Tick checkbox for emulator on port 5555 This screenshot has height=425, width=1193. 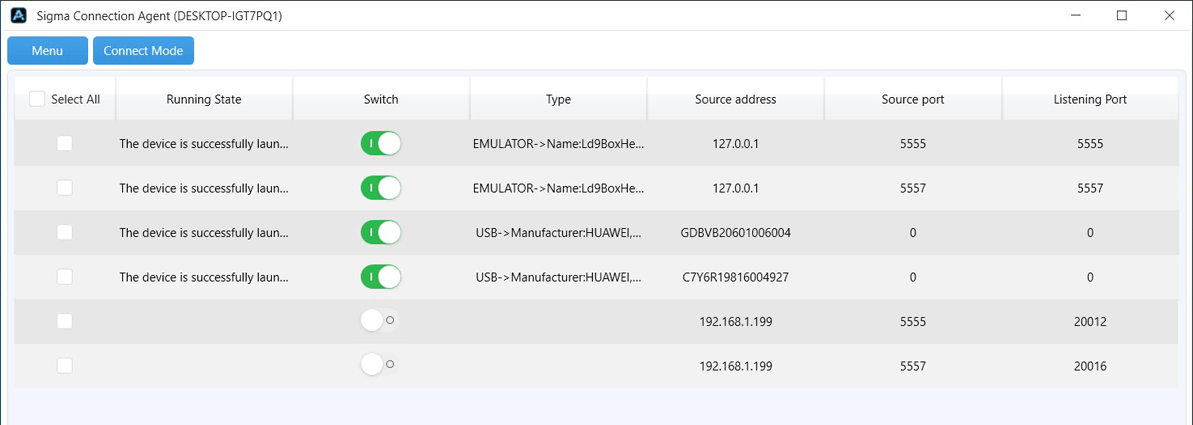tap(65, 143)
